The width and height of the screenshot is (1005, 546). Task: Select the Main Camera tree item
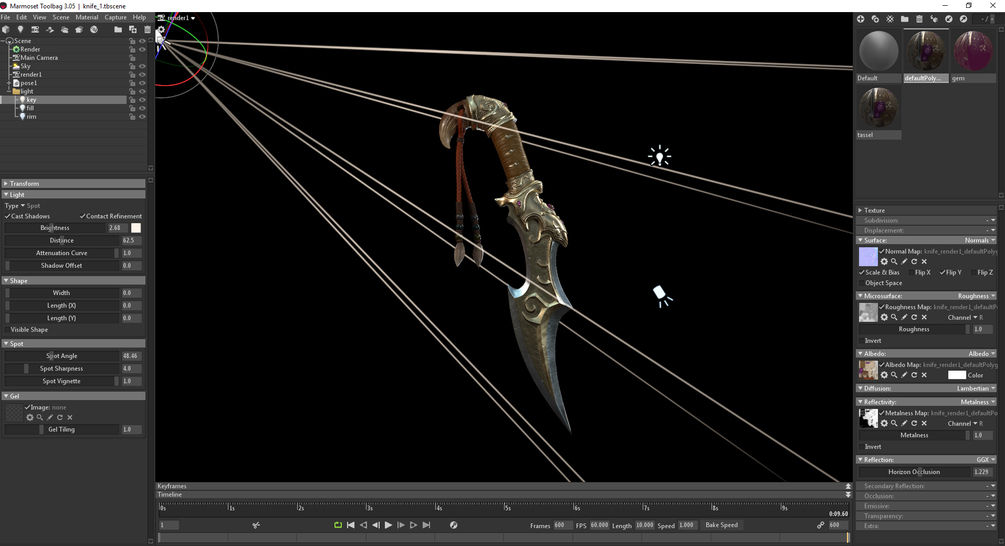tap(39, 58)
